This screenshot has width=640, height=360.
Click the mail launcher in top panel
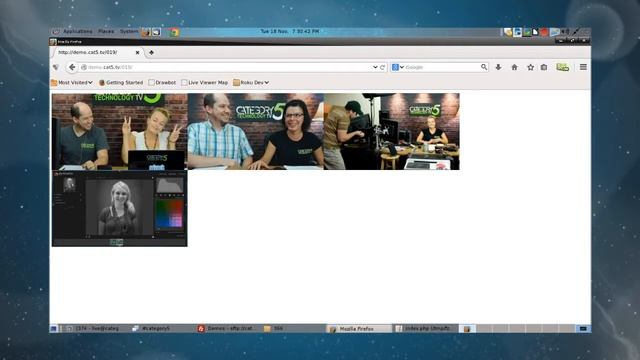coord(156,32)
